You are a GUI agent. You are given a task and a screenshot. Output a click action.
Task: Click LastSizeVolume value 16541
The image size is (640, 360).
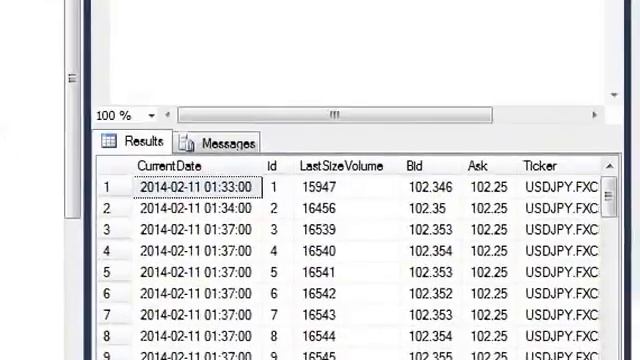[319, 272]
